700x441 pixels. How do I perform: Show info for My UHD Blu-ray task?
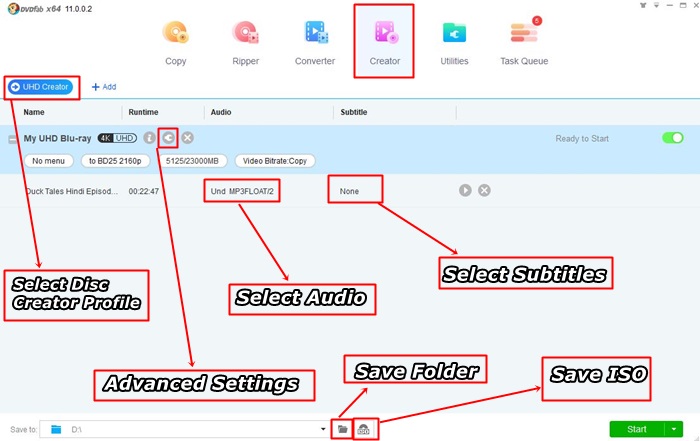[149, 138]
